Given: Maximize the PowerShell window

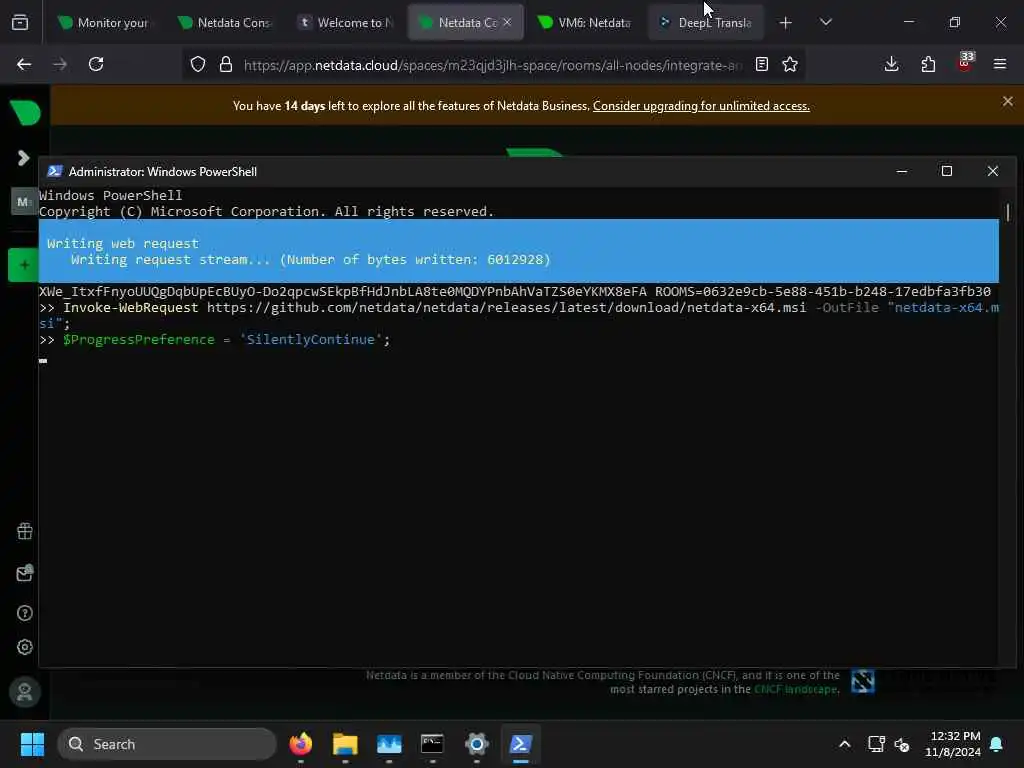Looking at the screenshot, I should [x=947, y=171].
